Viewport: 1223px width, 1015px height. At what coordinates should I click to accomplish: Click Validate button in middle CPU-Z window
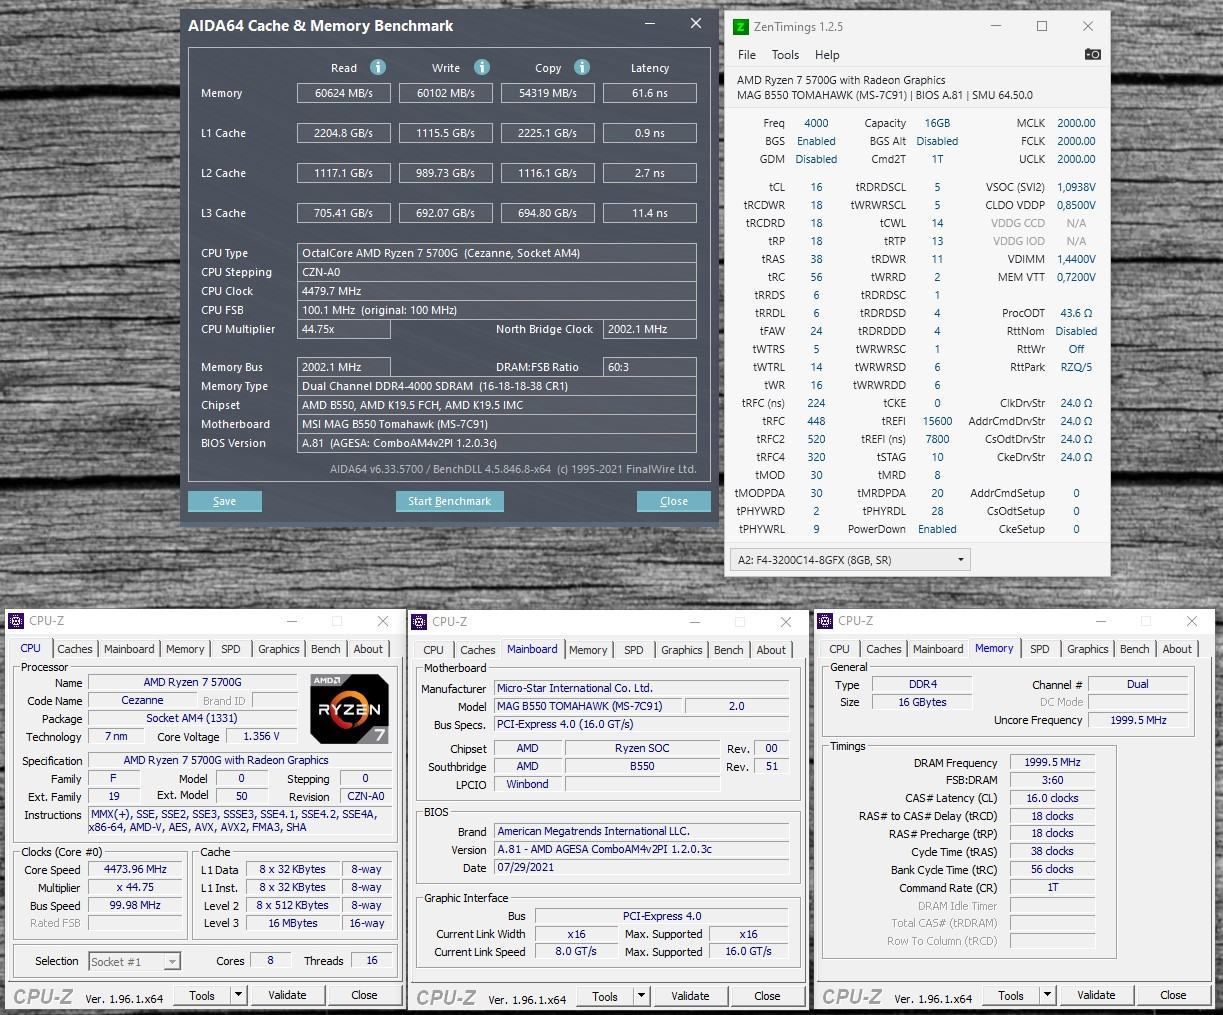coord(690,996)
